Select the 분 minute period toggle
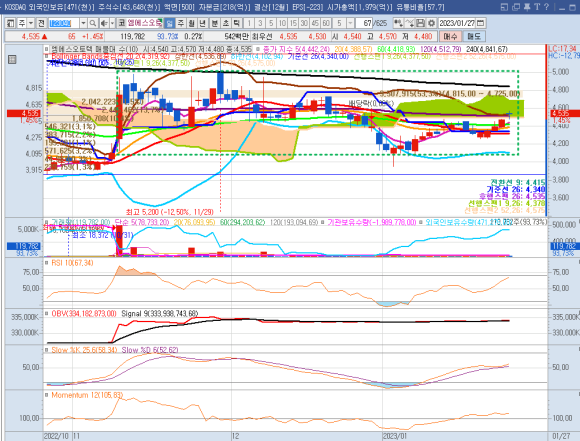 point(215,23)
